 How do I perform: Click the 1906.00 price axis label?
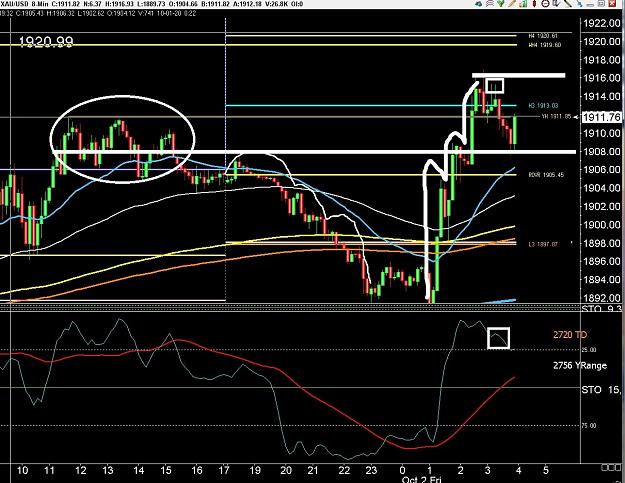click(x=602, y=169)
